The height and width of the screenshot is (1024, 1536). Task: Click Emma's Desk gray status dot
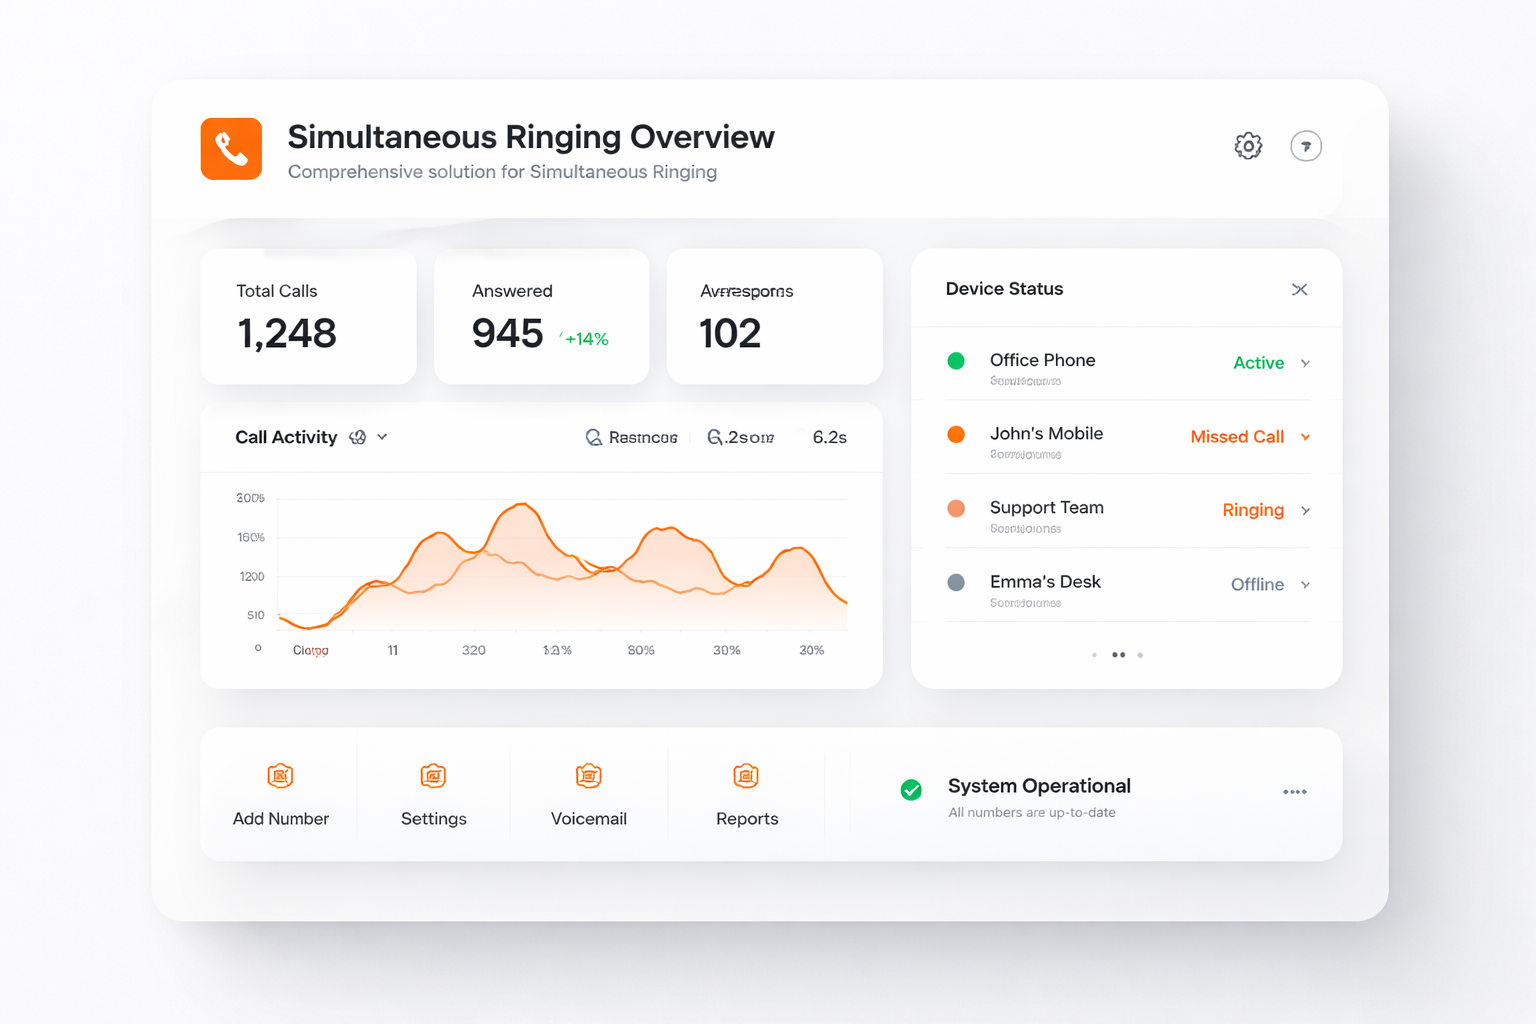click(956, 582)
